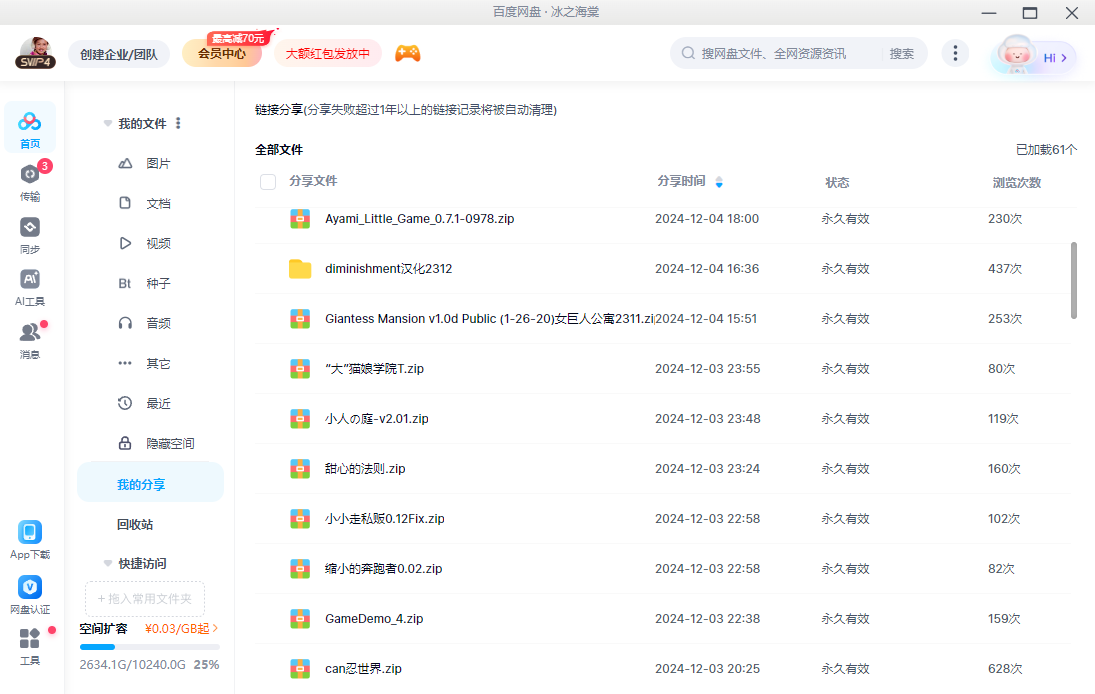
Task: Click the file list vertical scrollbar
Action: tap(1073, 280)
